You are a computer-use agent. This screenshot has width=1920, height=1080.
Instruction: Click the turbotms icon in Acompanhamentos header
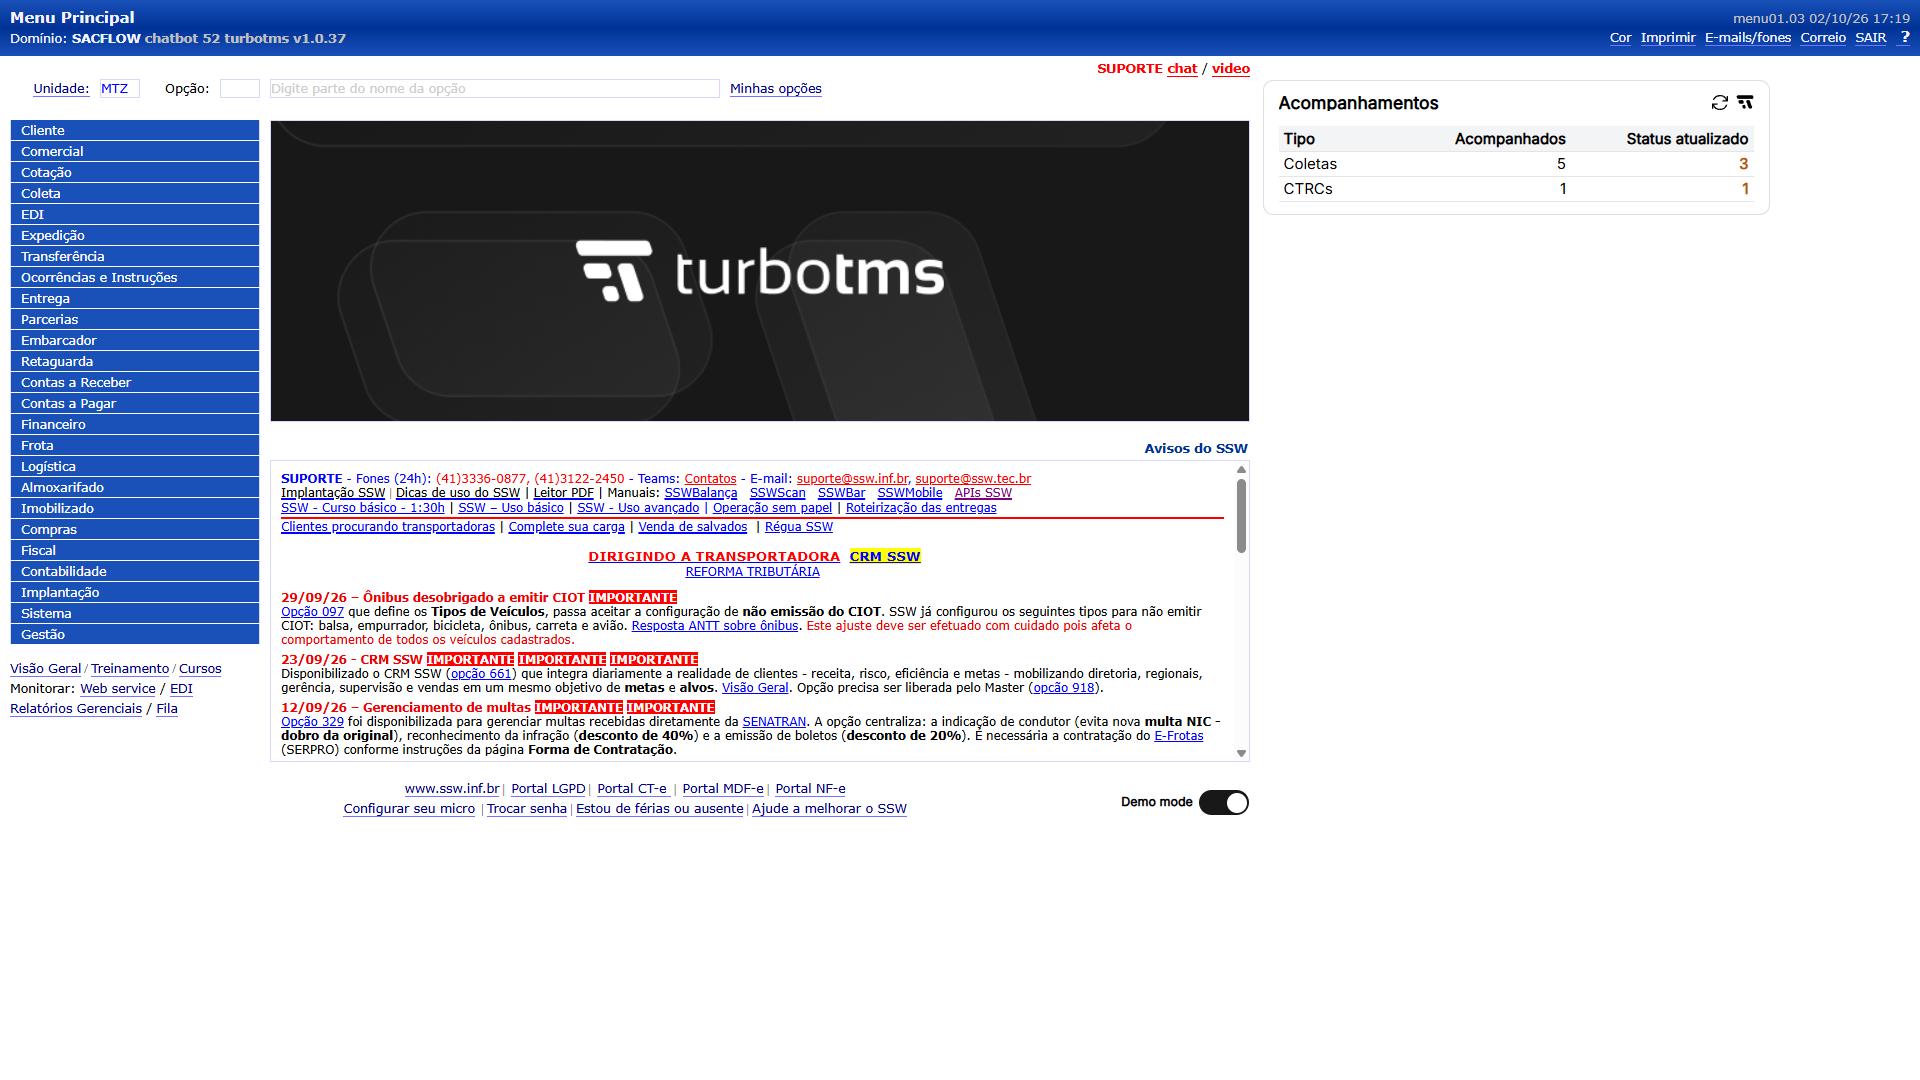[1745, 103]
